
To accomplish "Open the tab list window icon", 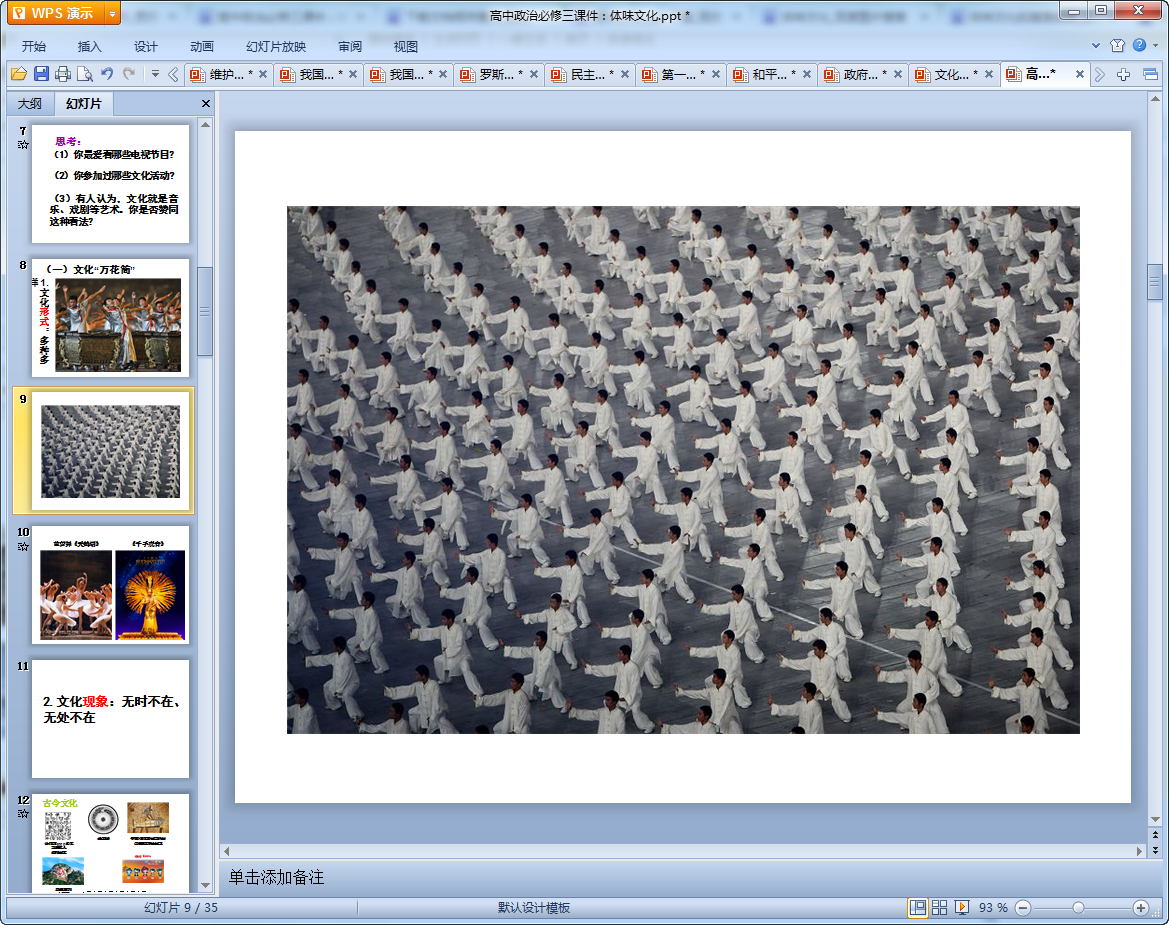I will 1150,74.
